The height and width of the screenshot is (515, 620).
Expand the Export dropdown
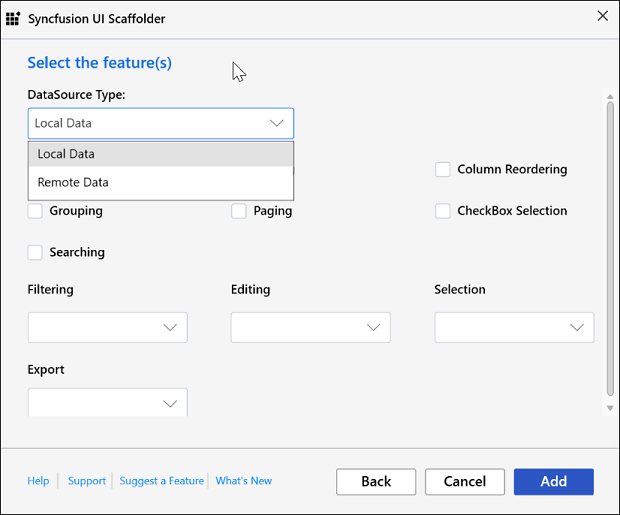coord(108,403)
